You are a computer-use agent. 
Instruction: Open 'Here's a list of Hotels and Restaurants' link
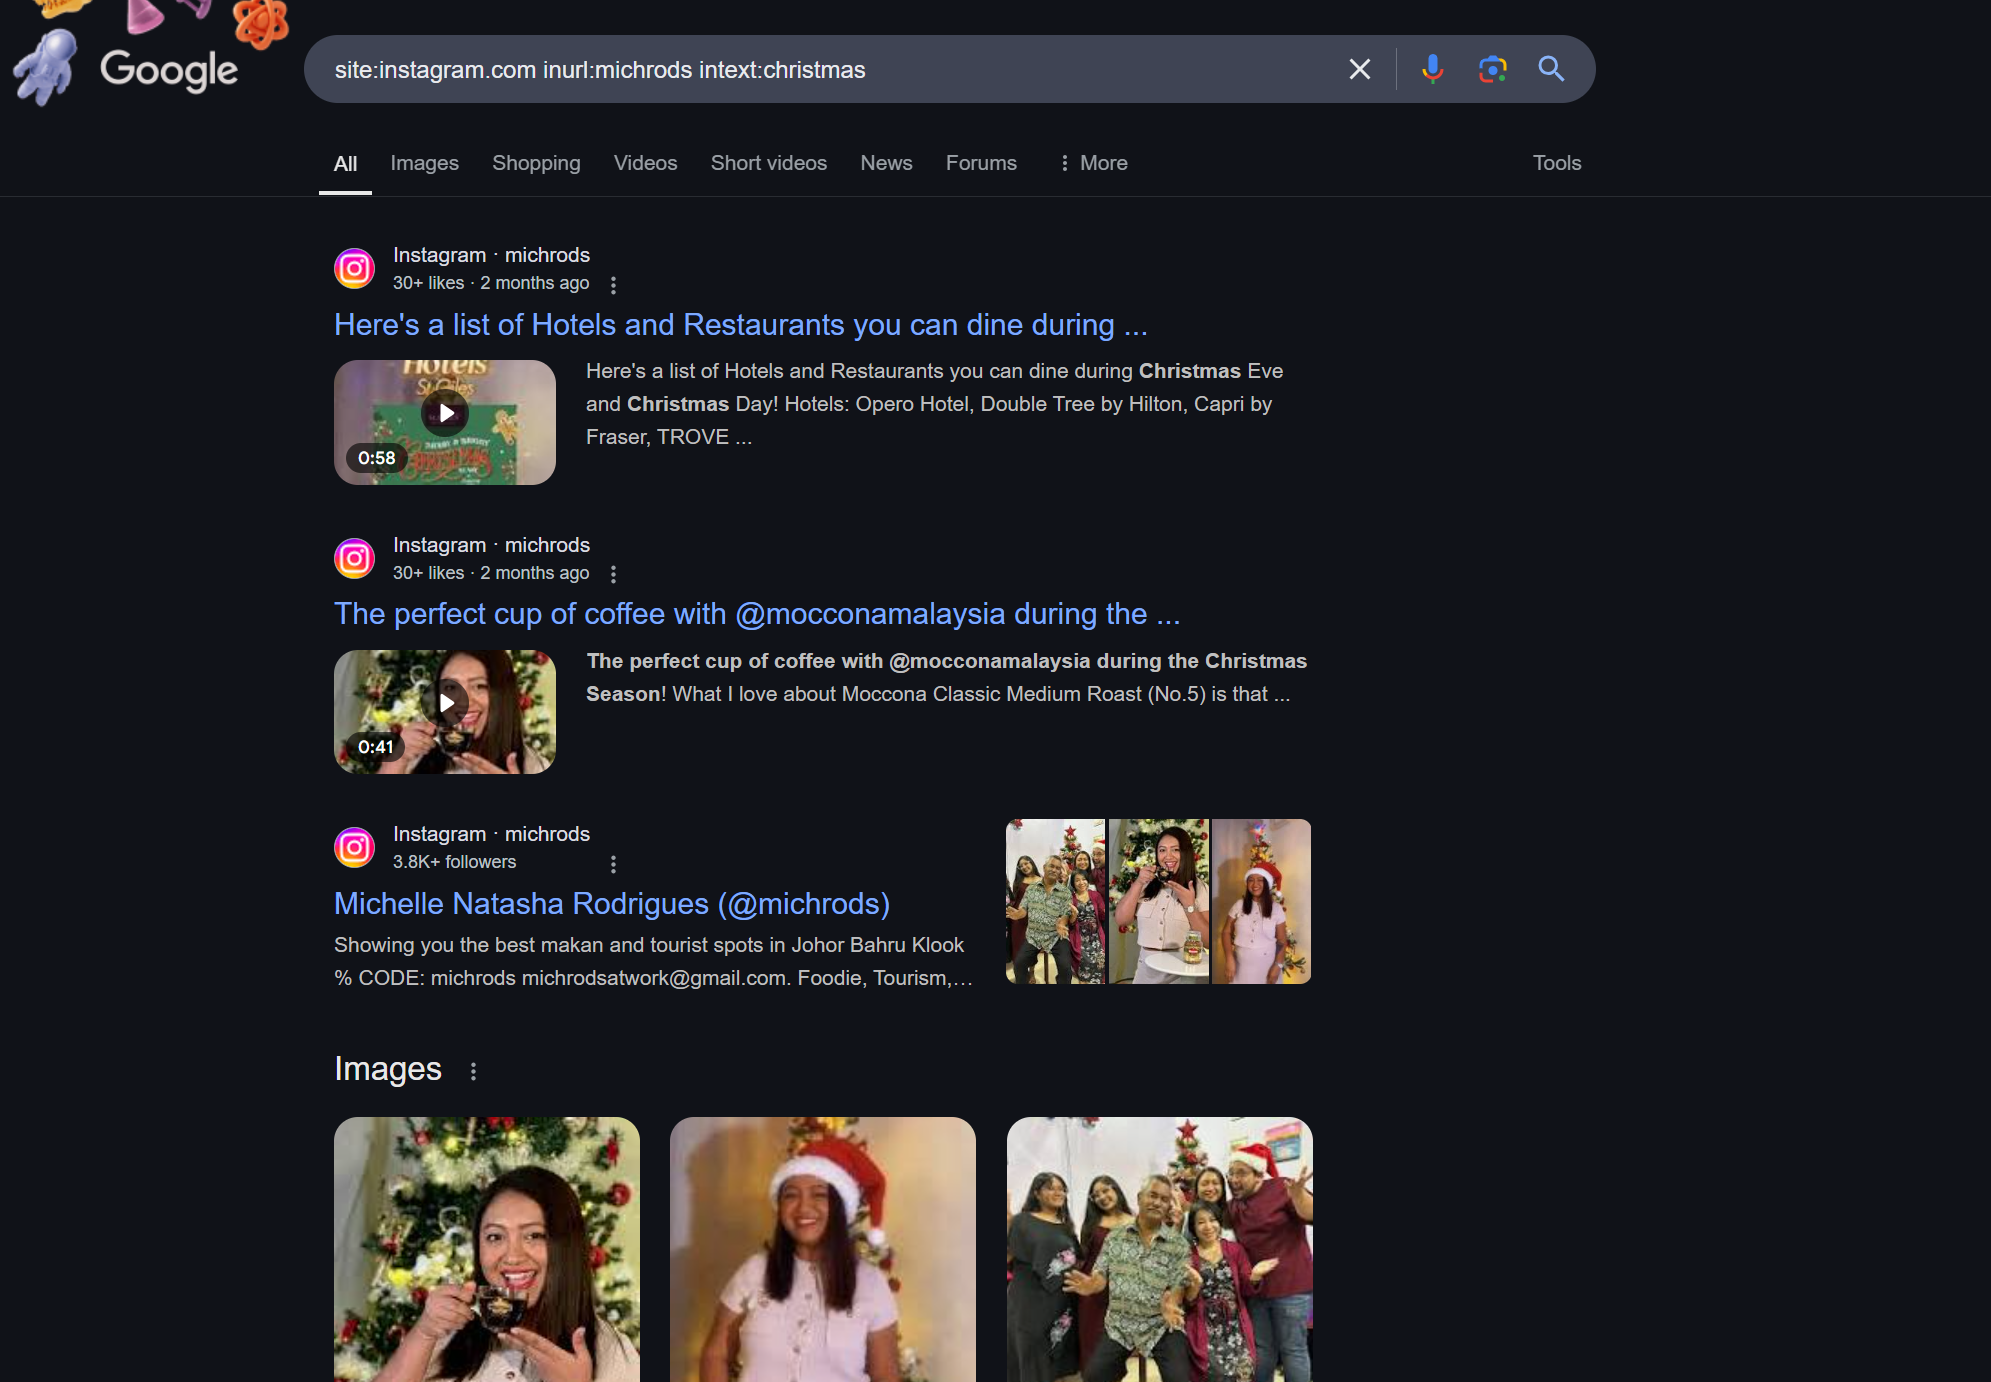click(x=740, y=325)
